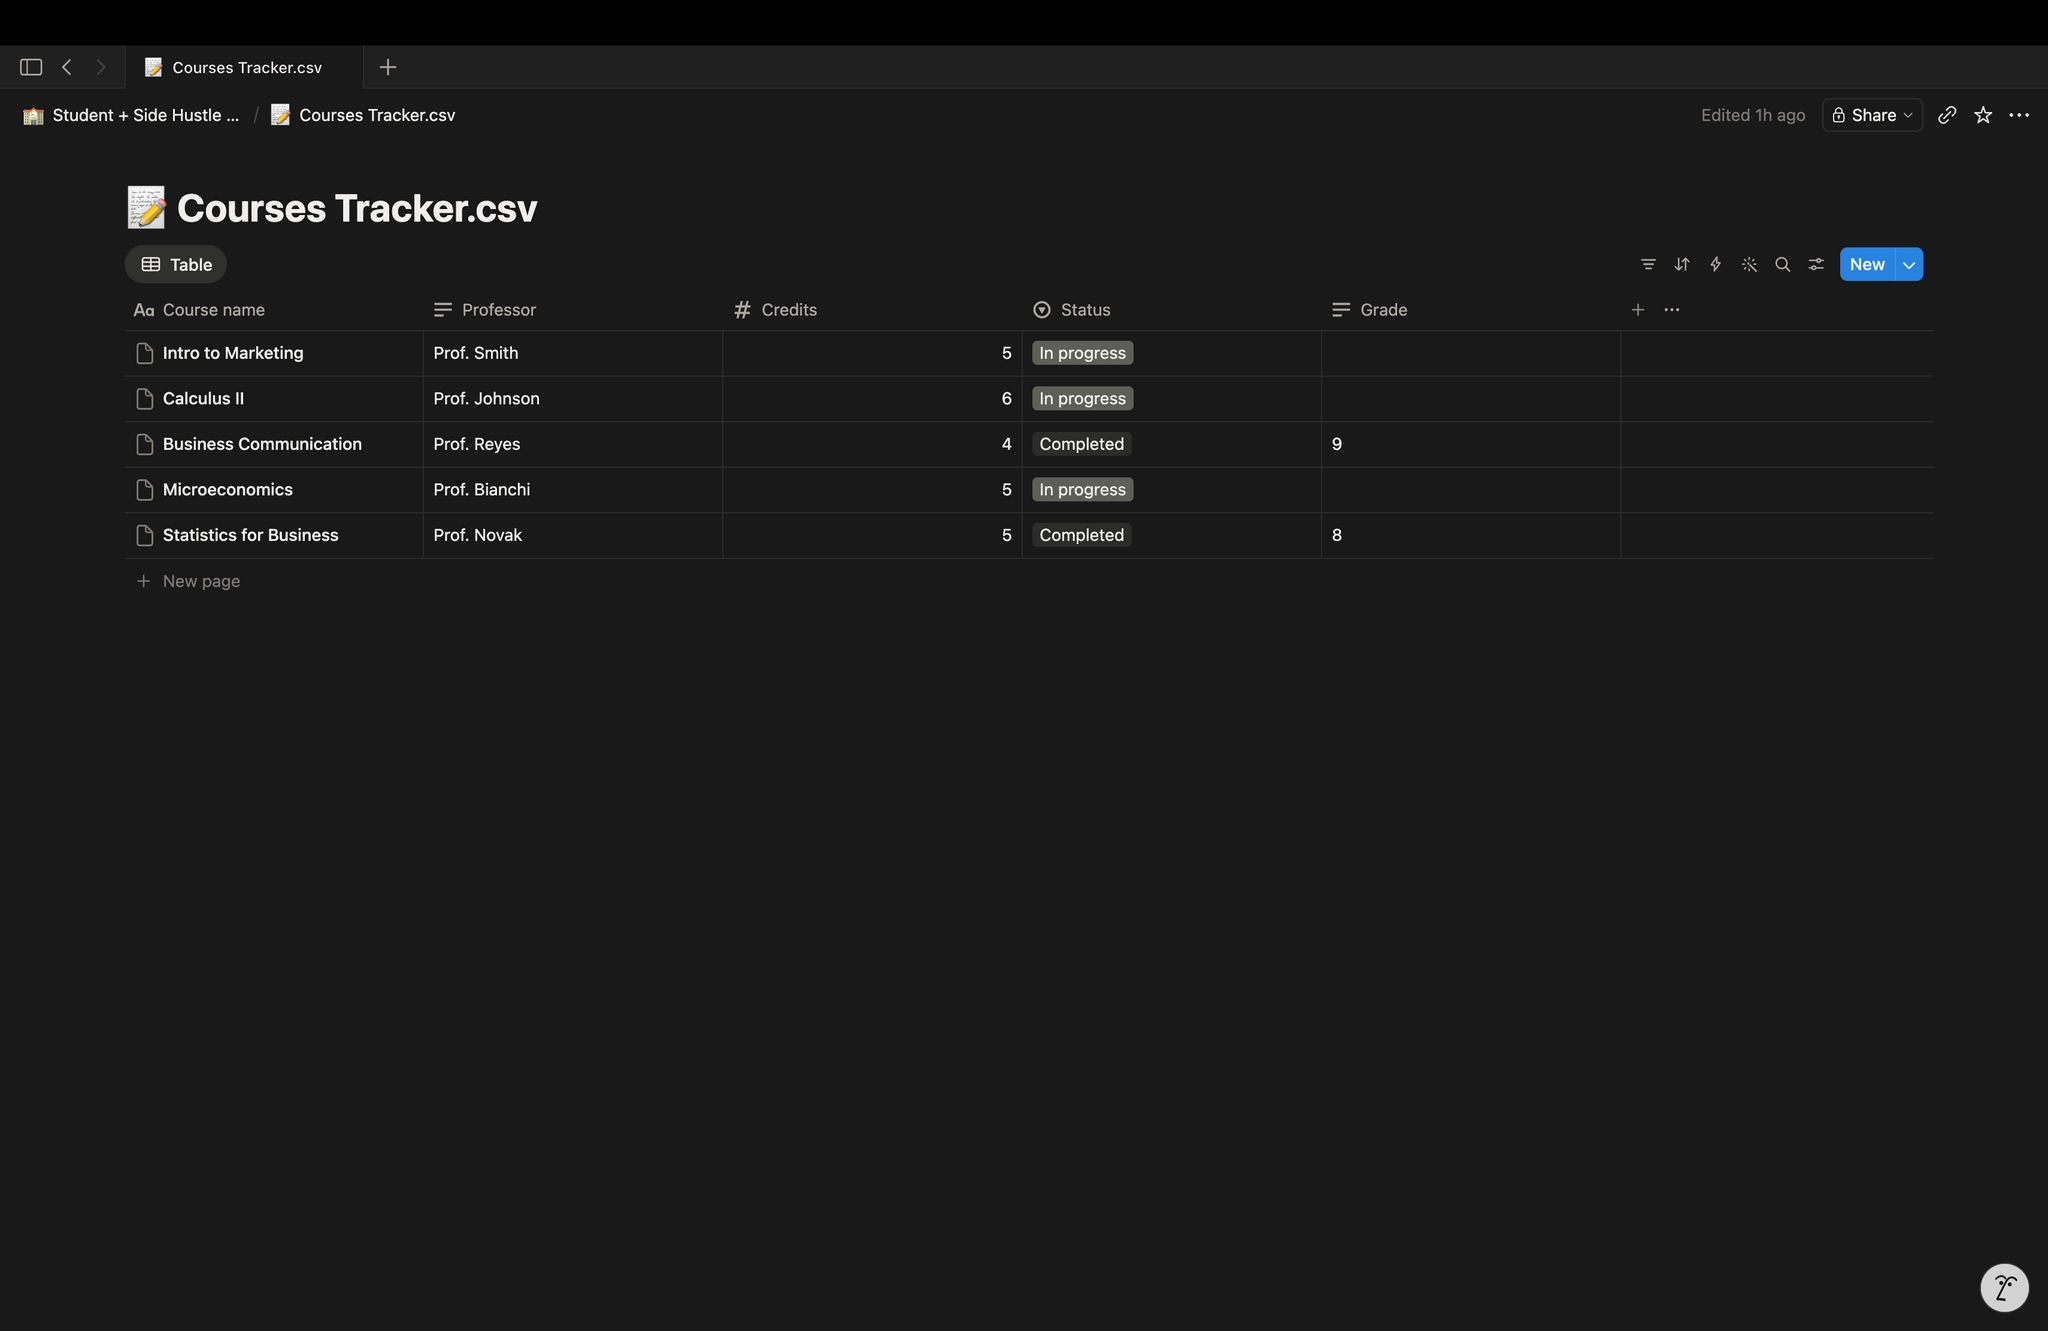The image size is (2048, 1331).
Task: Change Business Communication Completed status
Action: coord(1081,444)
